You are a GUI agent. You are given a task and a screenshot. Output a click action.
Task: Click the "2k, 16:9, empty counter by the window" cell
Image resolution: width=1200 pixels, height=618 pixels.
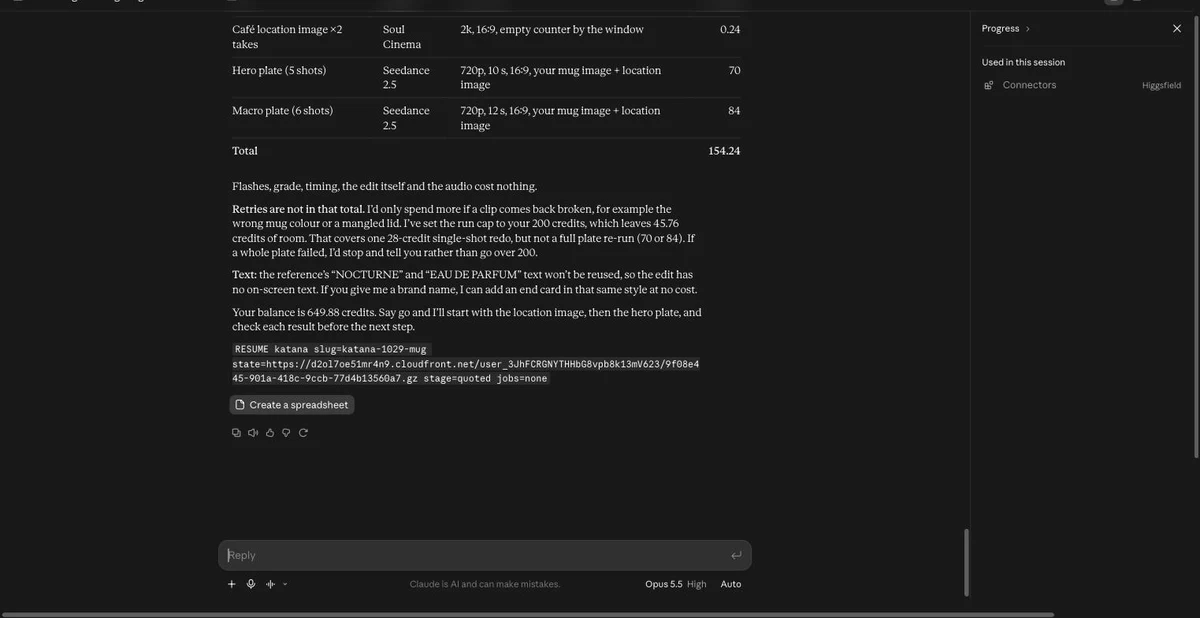[552, 30]
